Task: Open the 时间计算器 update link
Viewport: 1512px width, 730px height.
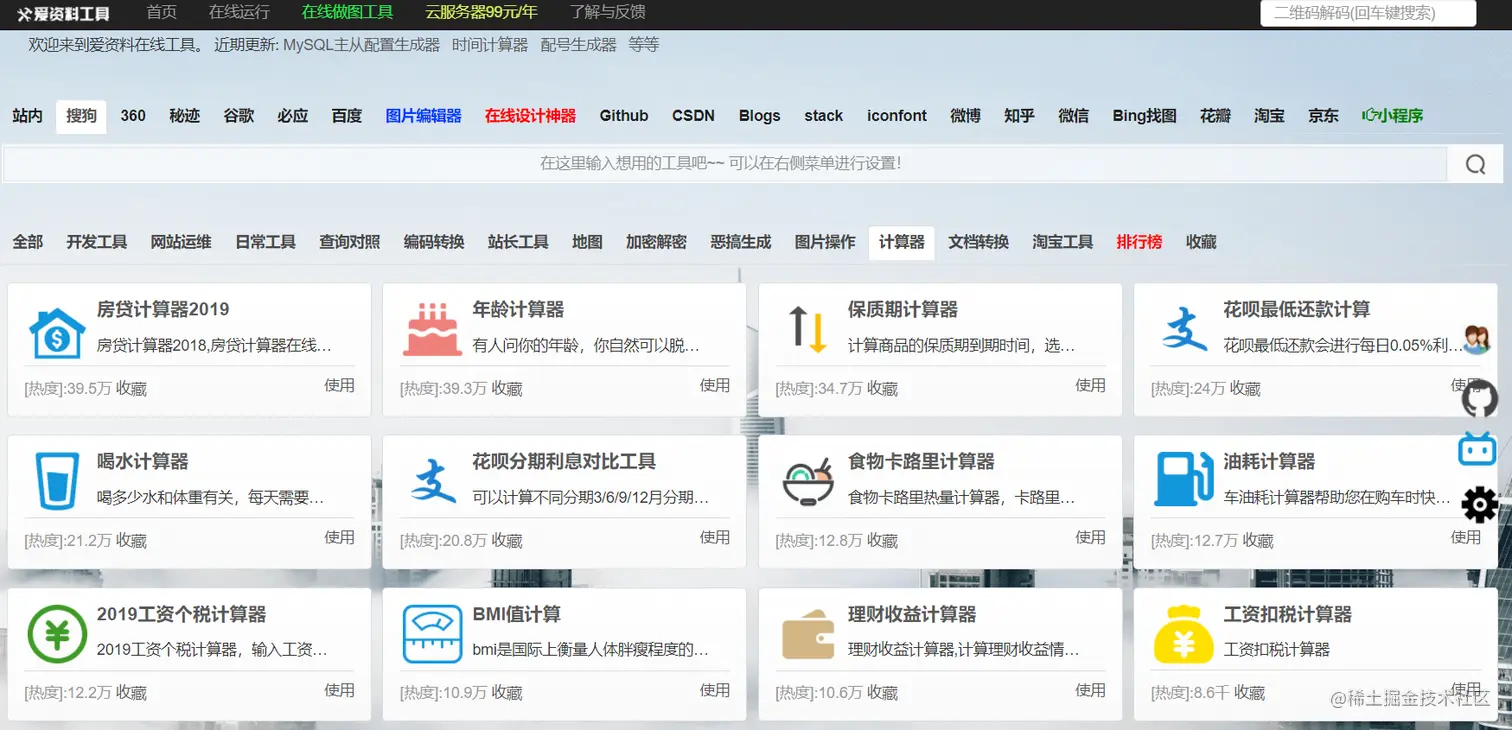Action: pos(490,45)
